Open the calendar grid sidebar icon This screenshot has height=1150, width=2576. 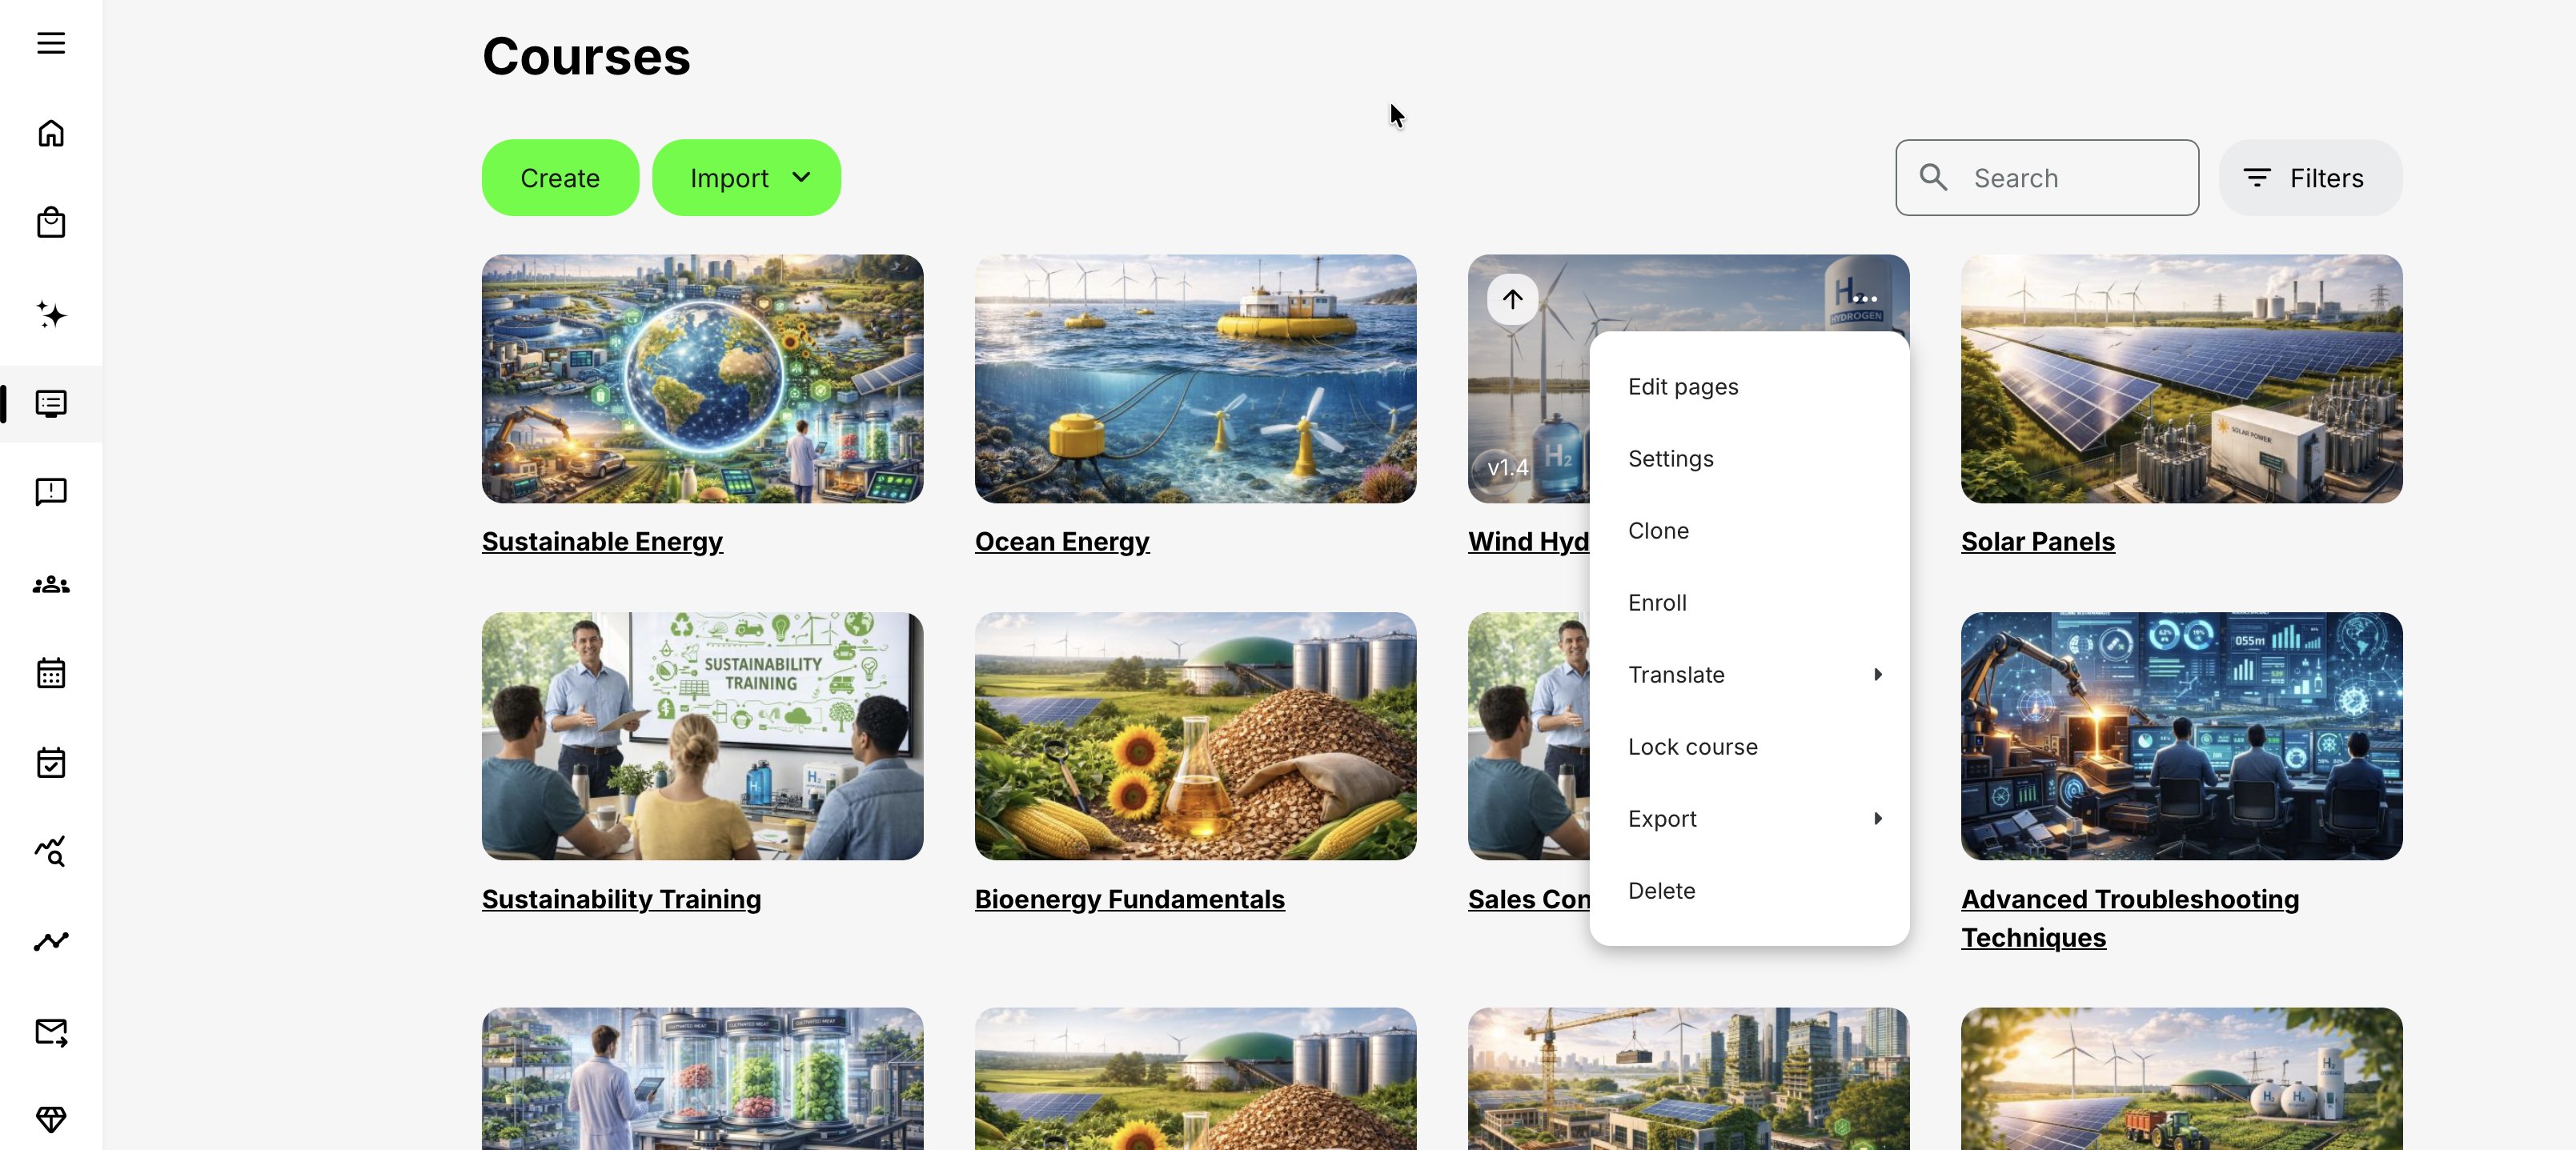51,673
